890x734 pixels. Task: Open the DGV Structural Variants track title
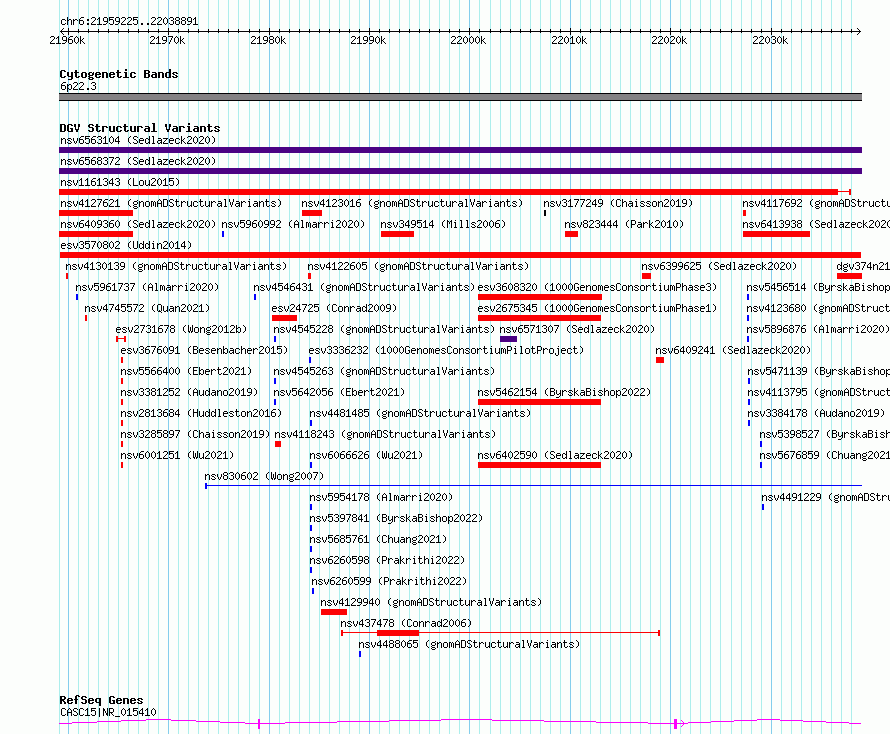pyautogui.click(x=140, y=128)
